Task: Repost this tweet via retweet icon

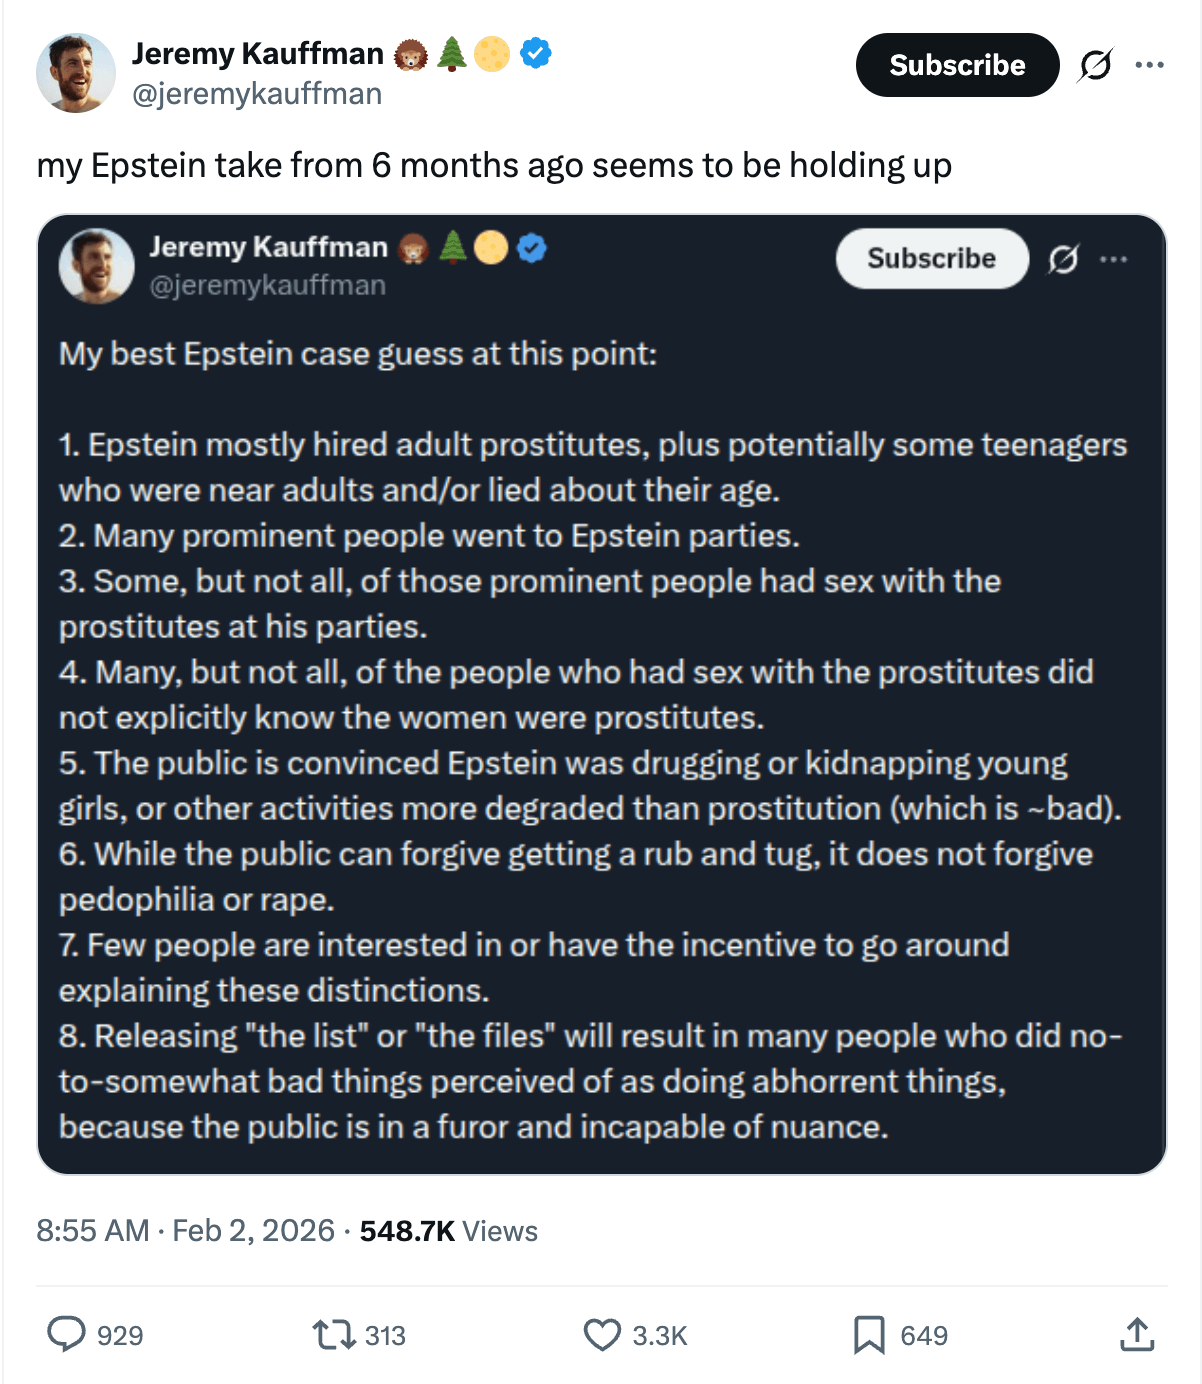Action: click(x=334, y=1335)
